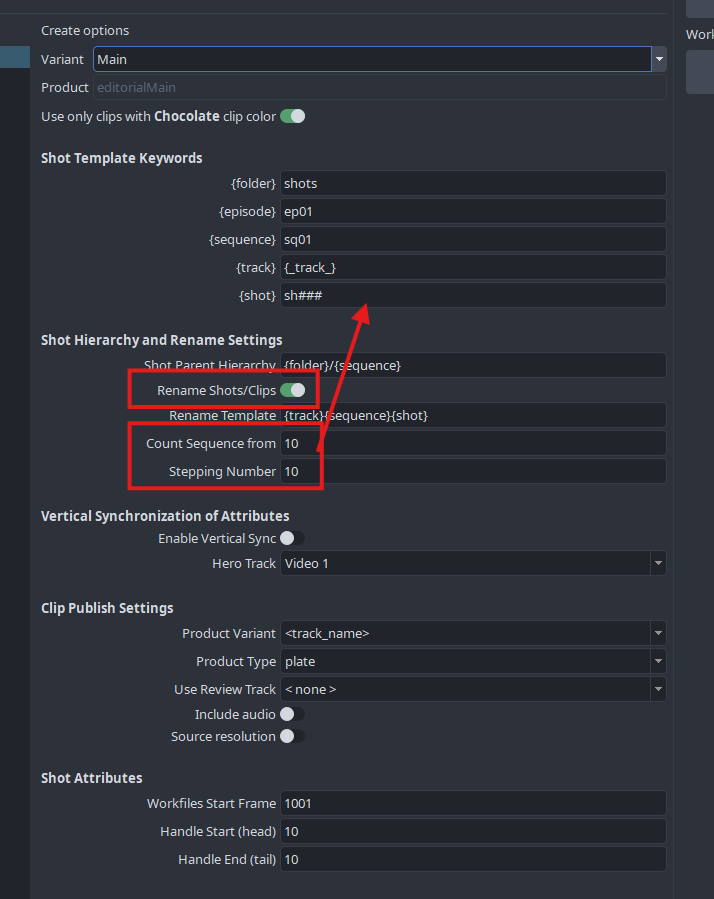Click the Workfiles Start Frame field
714x899 pixels.
coord(473,804)
